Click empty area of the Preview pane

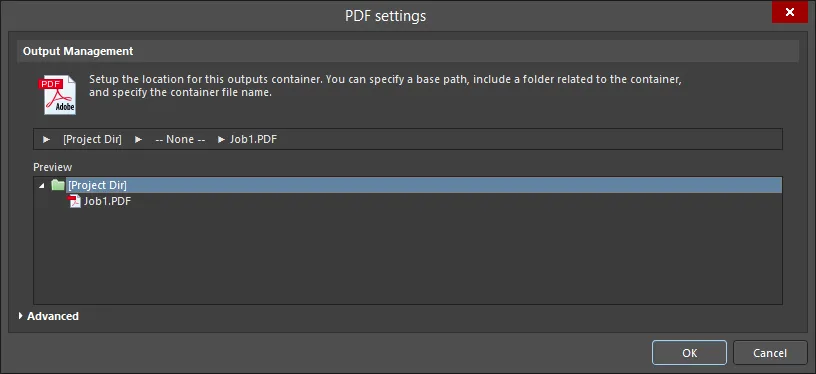(x=407, y=255)
